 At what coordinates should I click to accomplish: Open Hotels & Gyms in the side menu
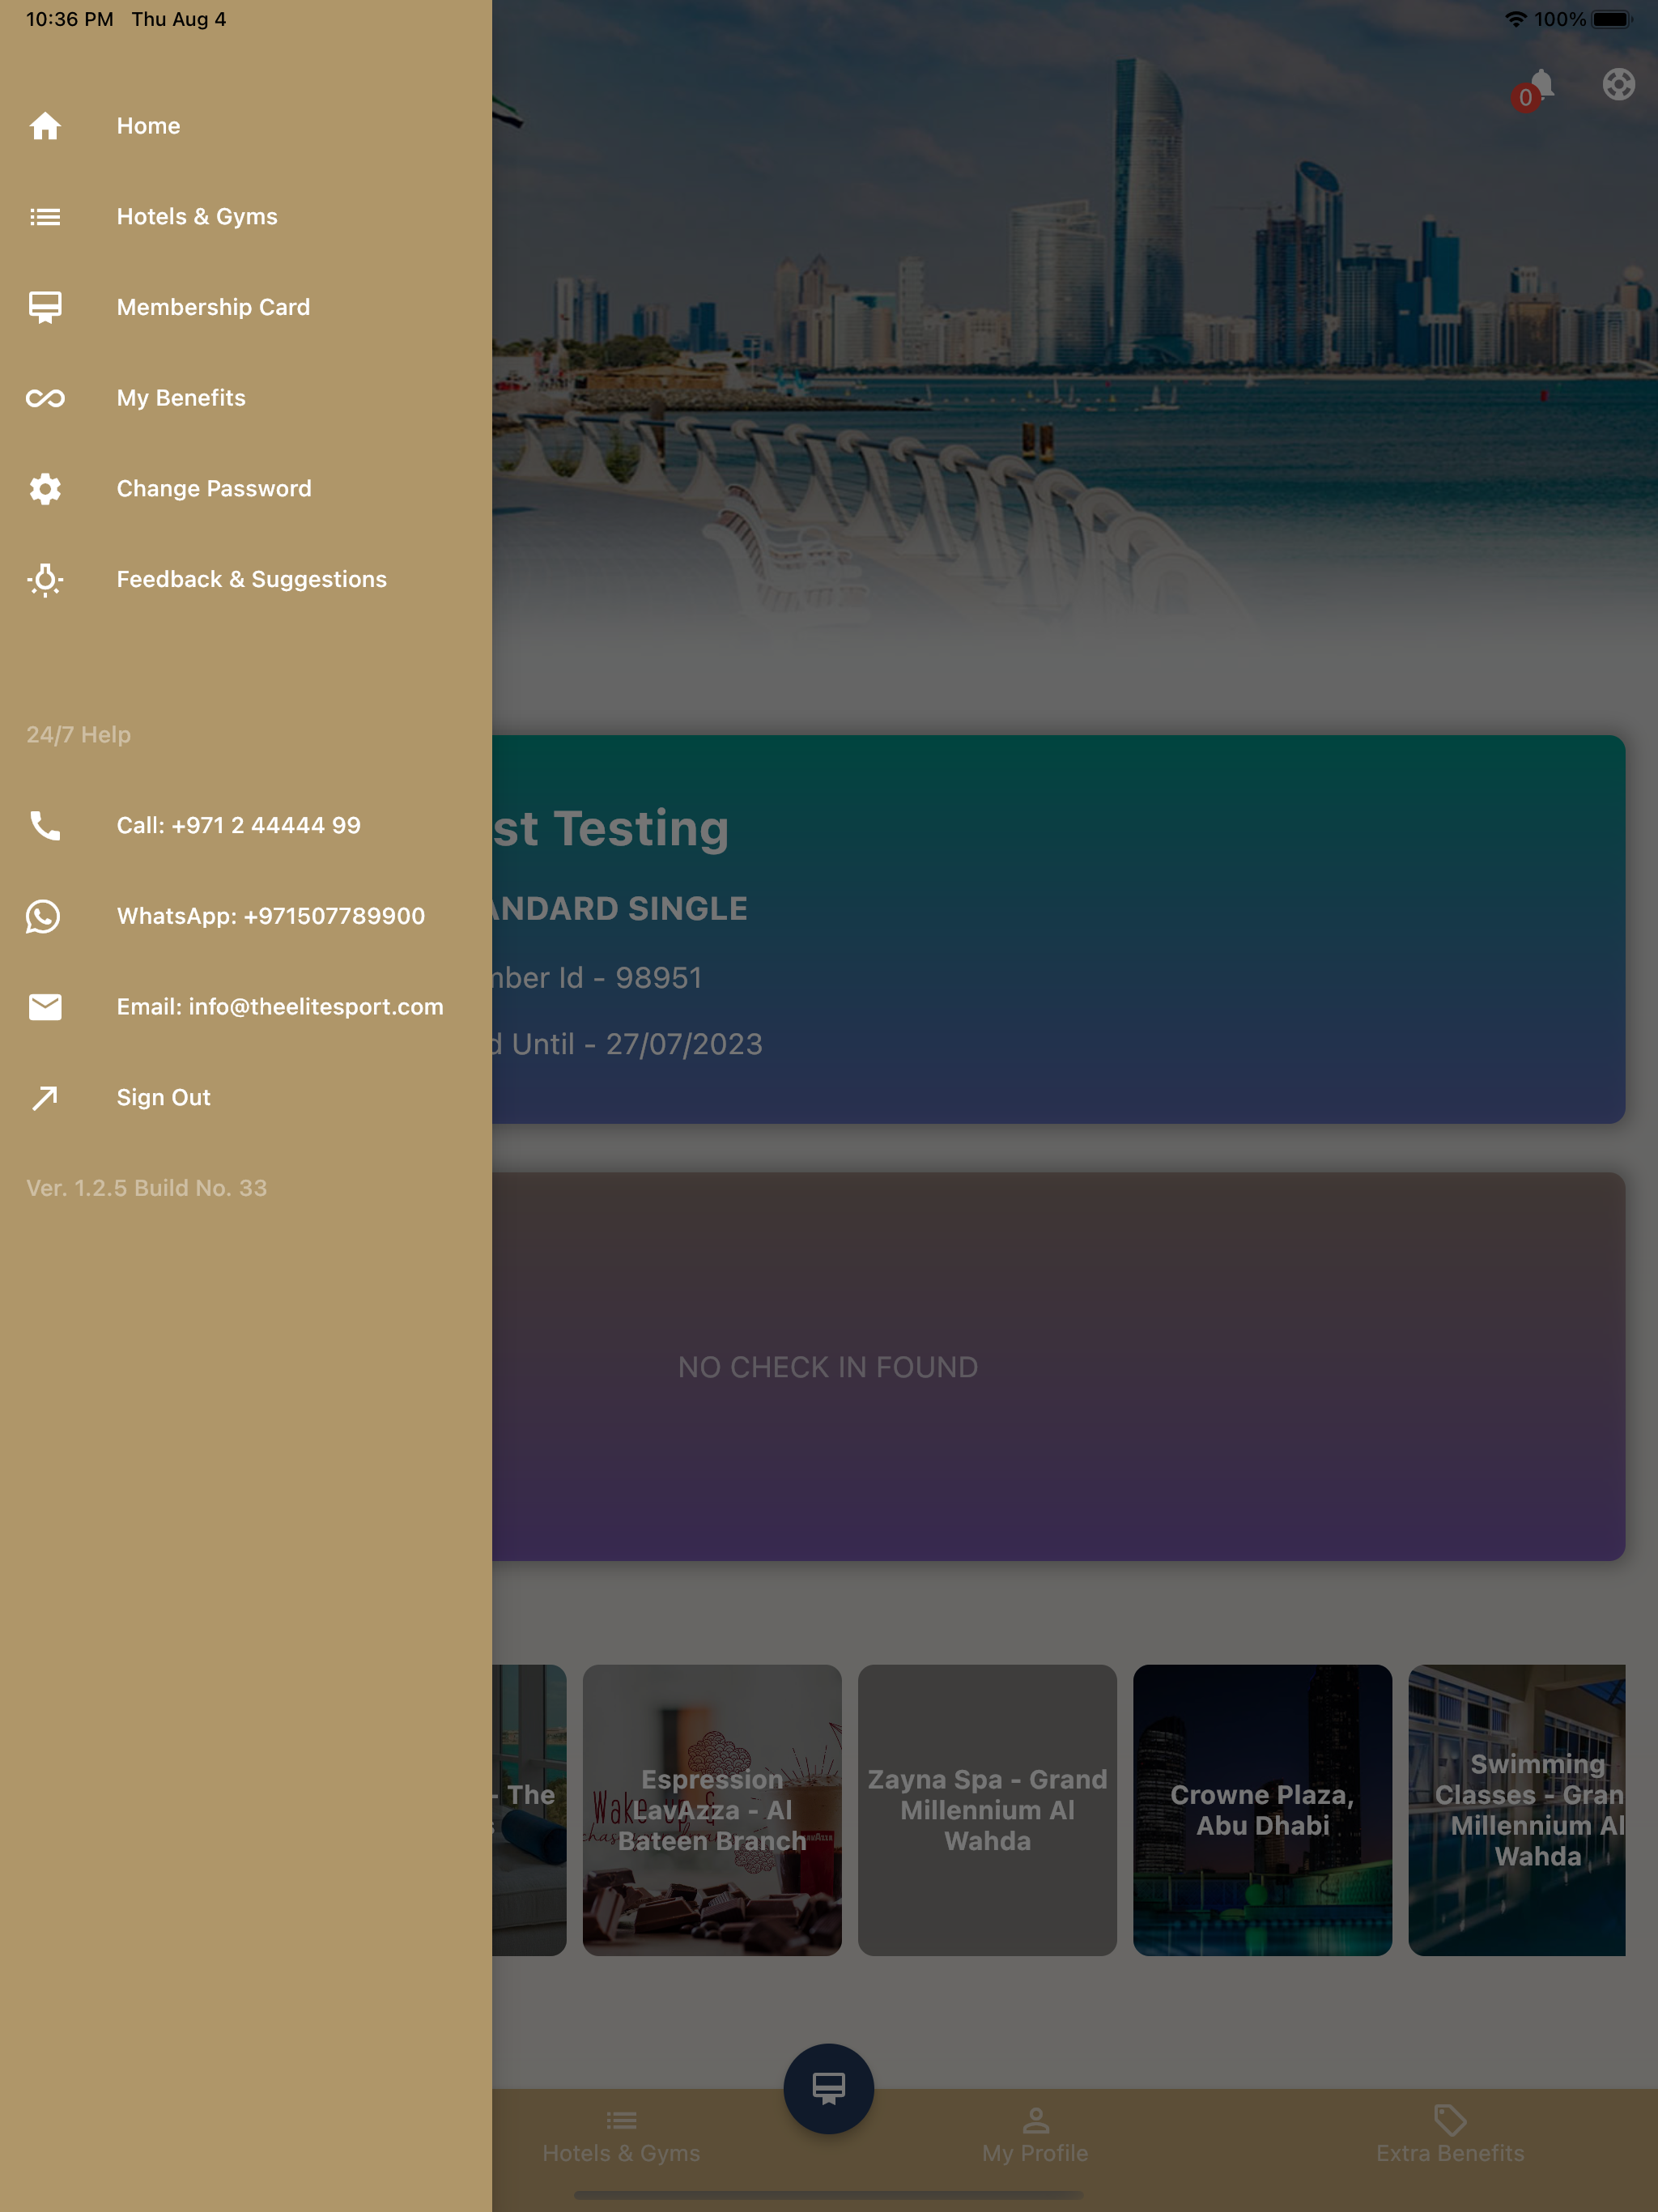click(246, 217)
